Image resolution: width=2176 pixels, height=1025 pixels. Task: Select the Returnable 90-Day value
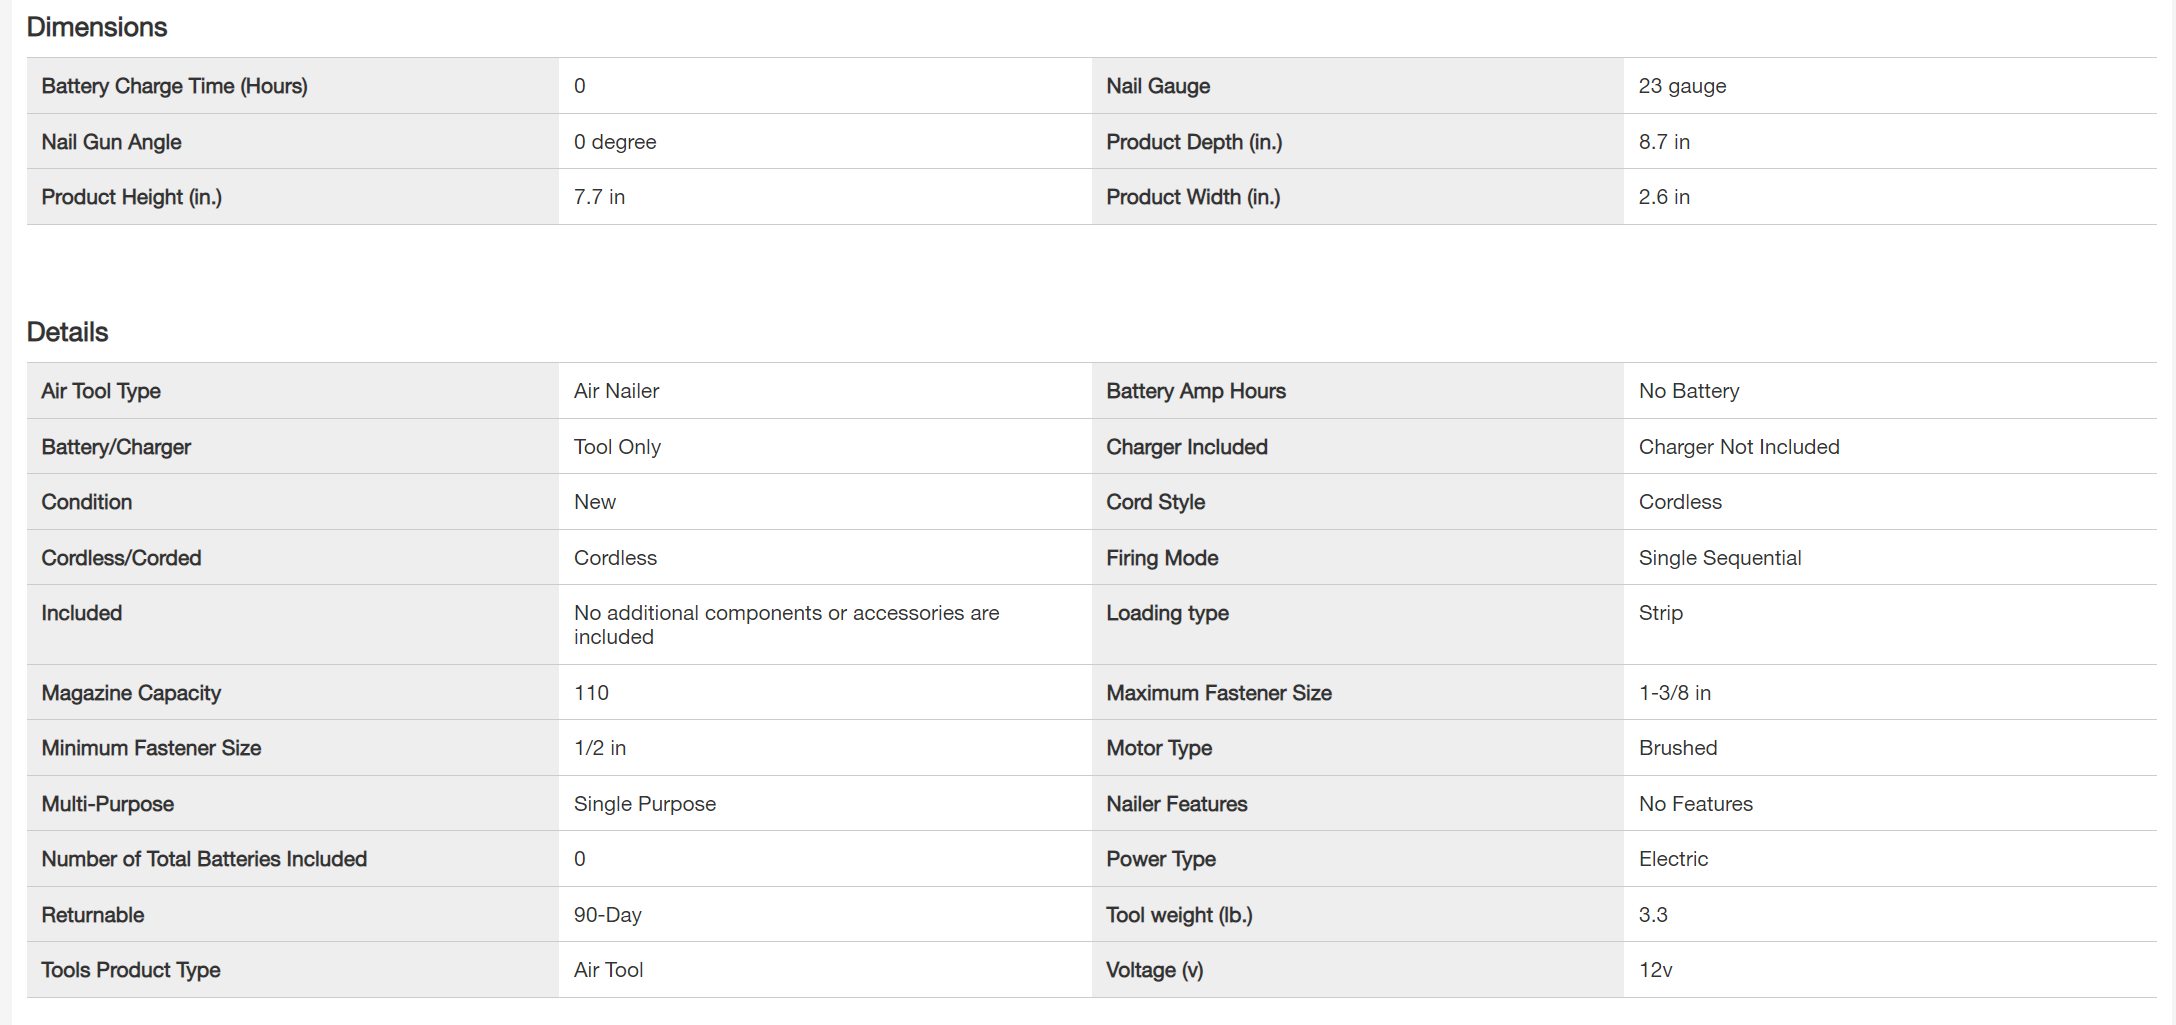pyautogui.click(x=608, y=915)
